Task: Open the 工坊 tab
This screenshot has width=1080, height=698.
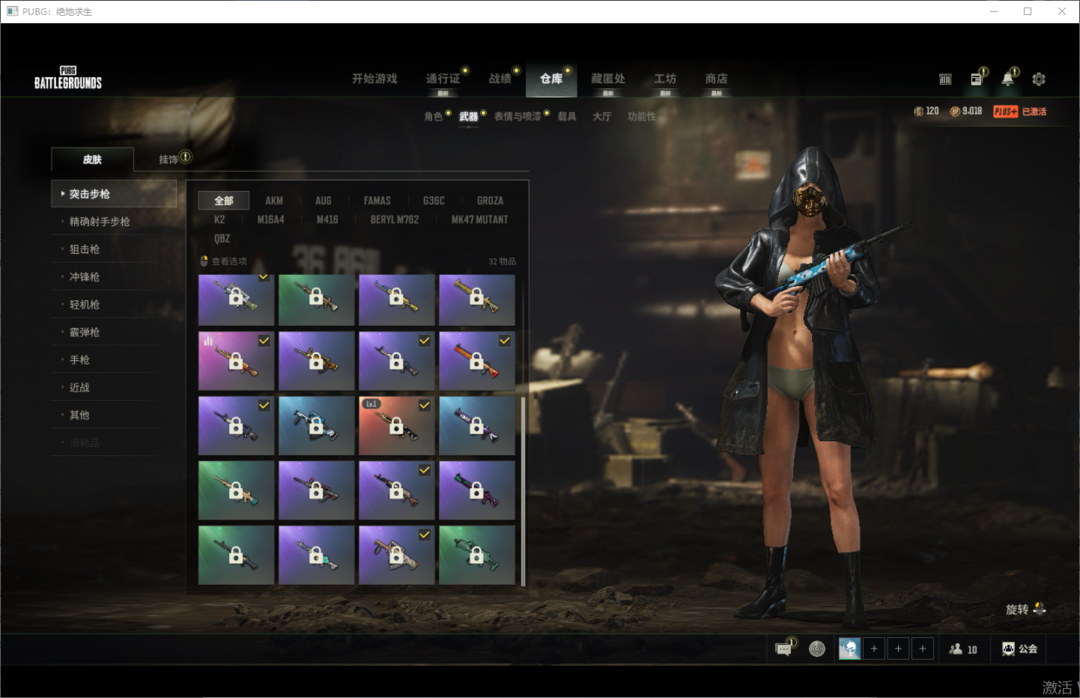Action: [665, 79]
